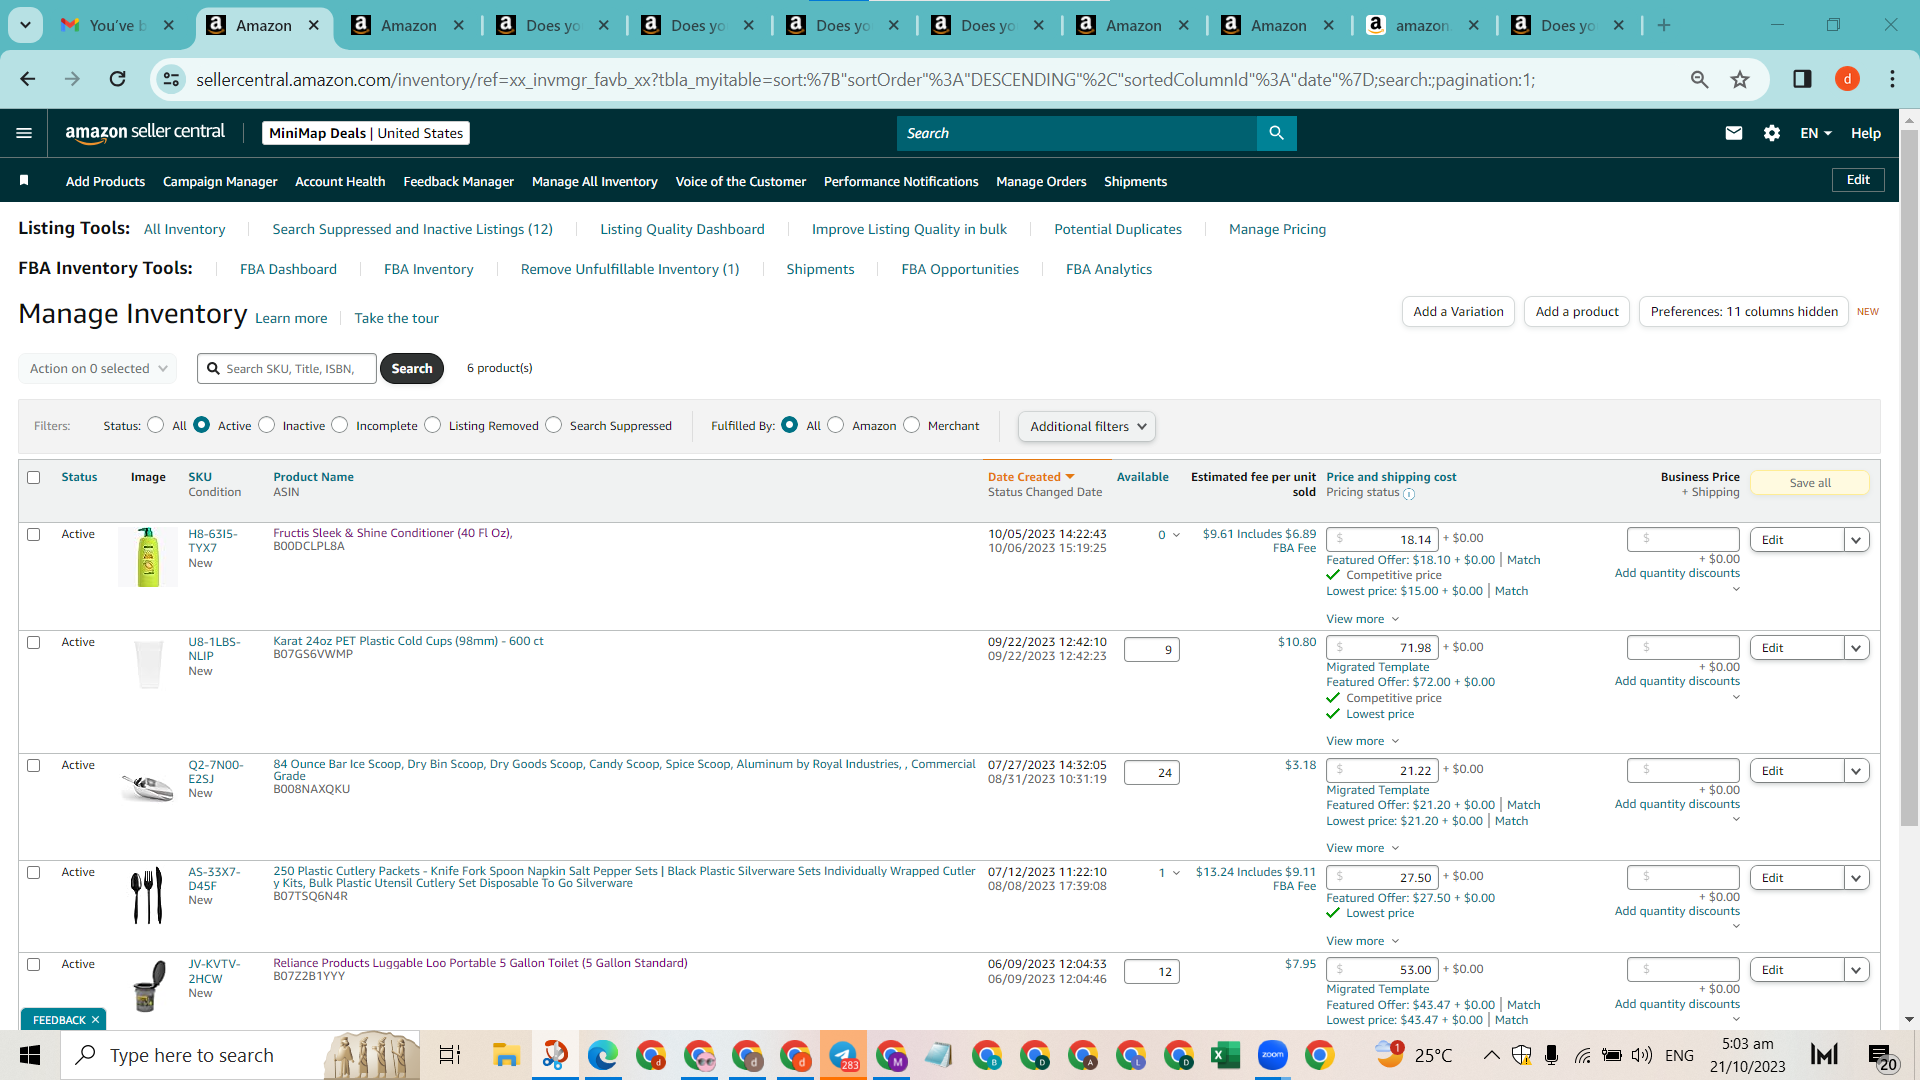Click the Chrome profile avatar
Image resolution: width=1920 pixels, height=1080 pixels.
(x=1847, y=79)
